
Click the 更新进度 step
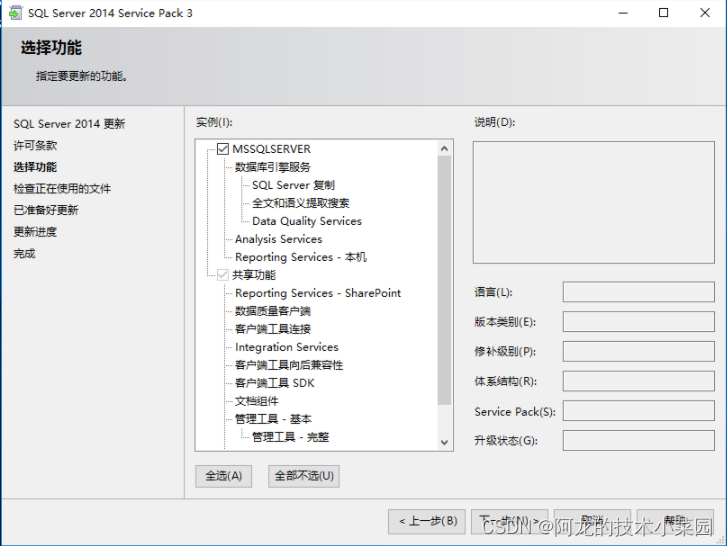[x=35, y=232]
